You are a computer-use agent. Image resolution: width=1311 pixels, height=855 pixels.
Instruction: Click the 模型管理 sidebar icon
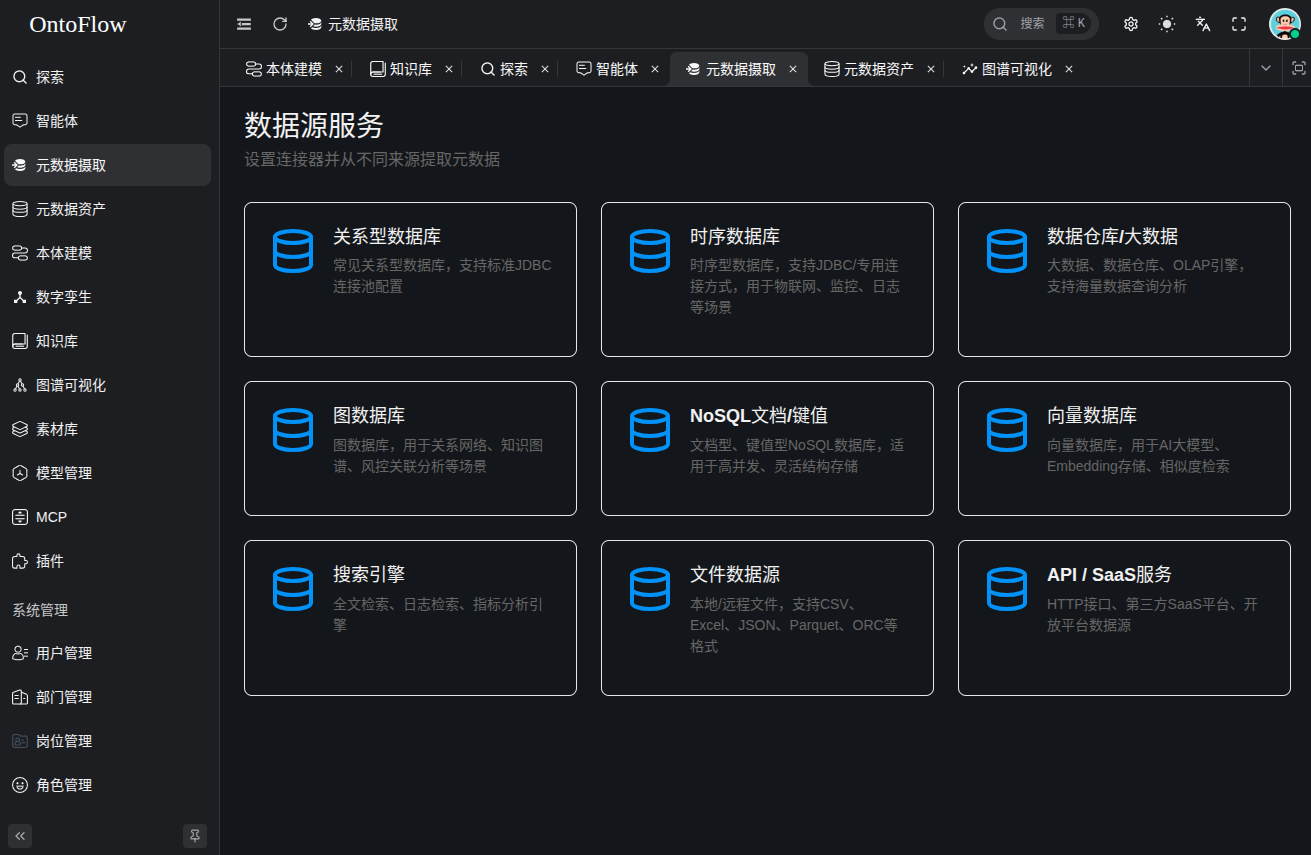click(20, 473)
